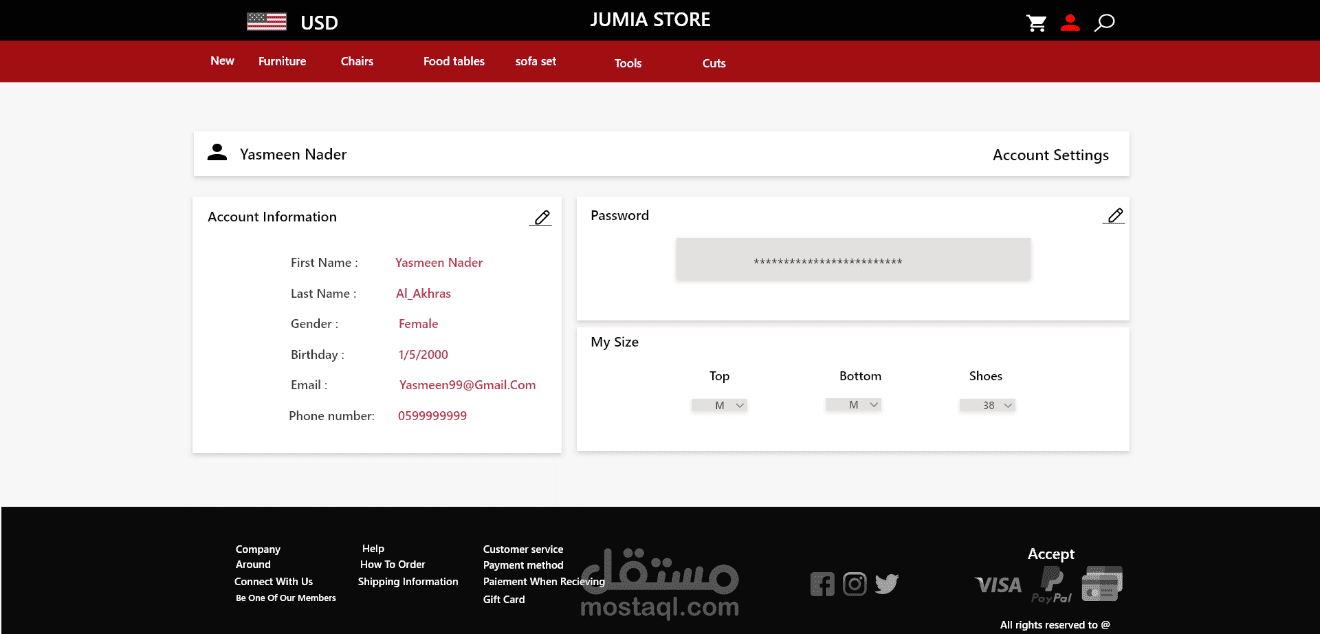The image size is (1320, 634).
Task: Click the red user account icon
Action: (1070, 23)
